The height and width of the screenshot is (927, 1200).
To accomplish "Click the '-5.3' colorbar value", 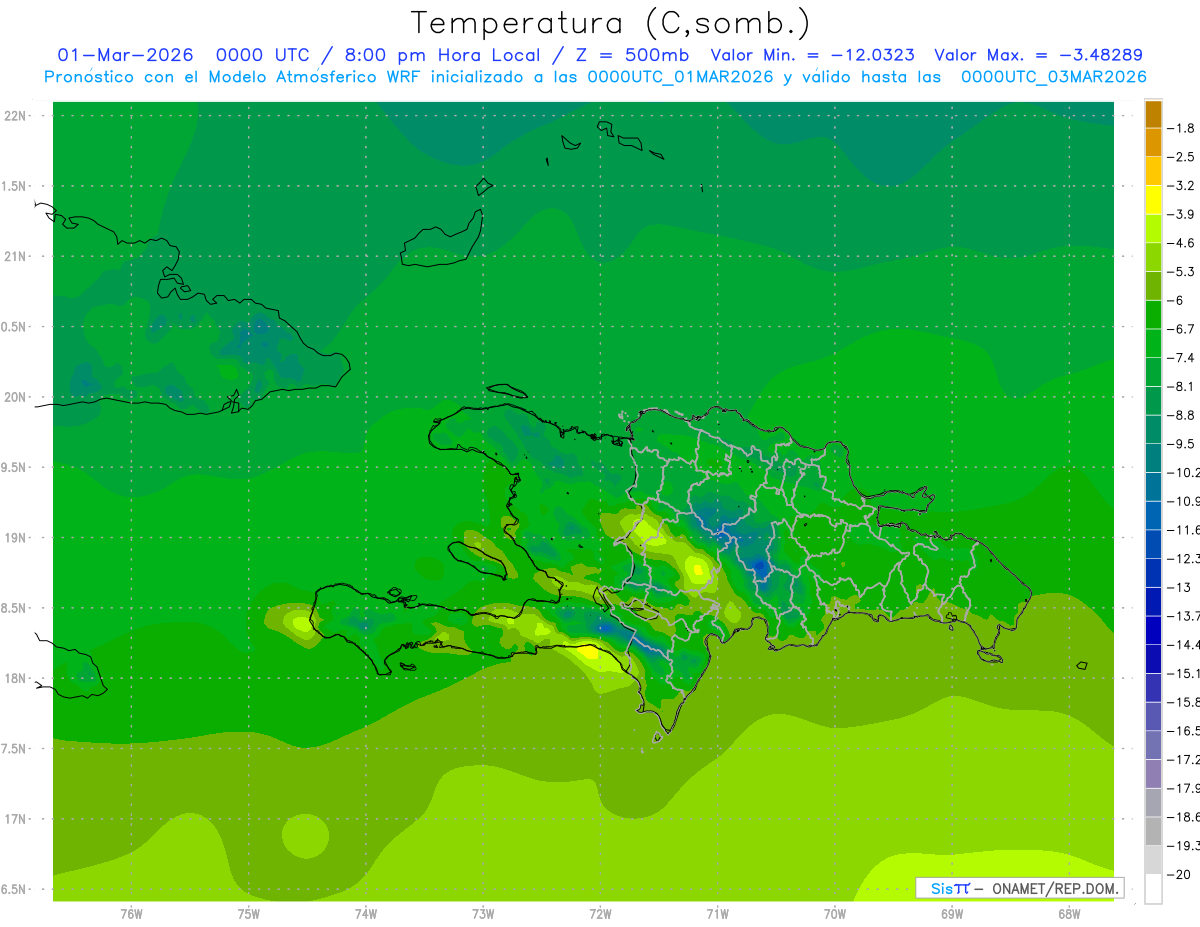I will tap(1182, 271).
